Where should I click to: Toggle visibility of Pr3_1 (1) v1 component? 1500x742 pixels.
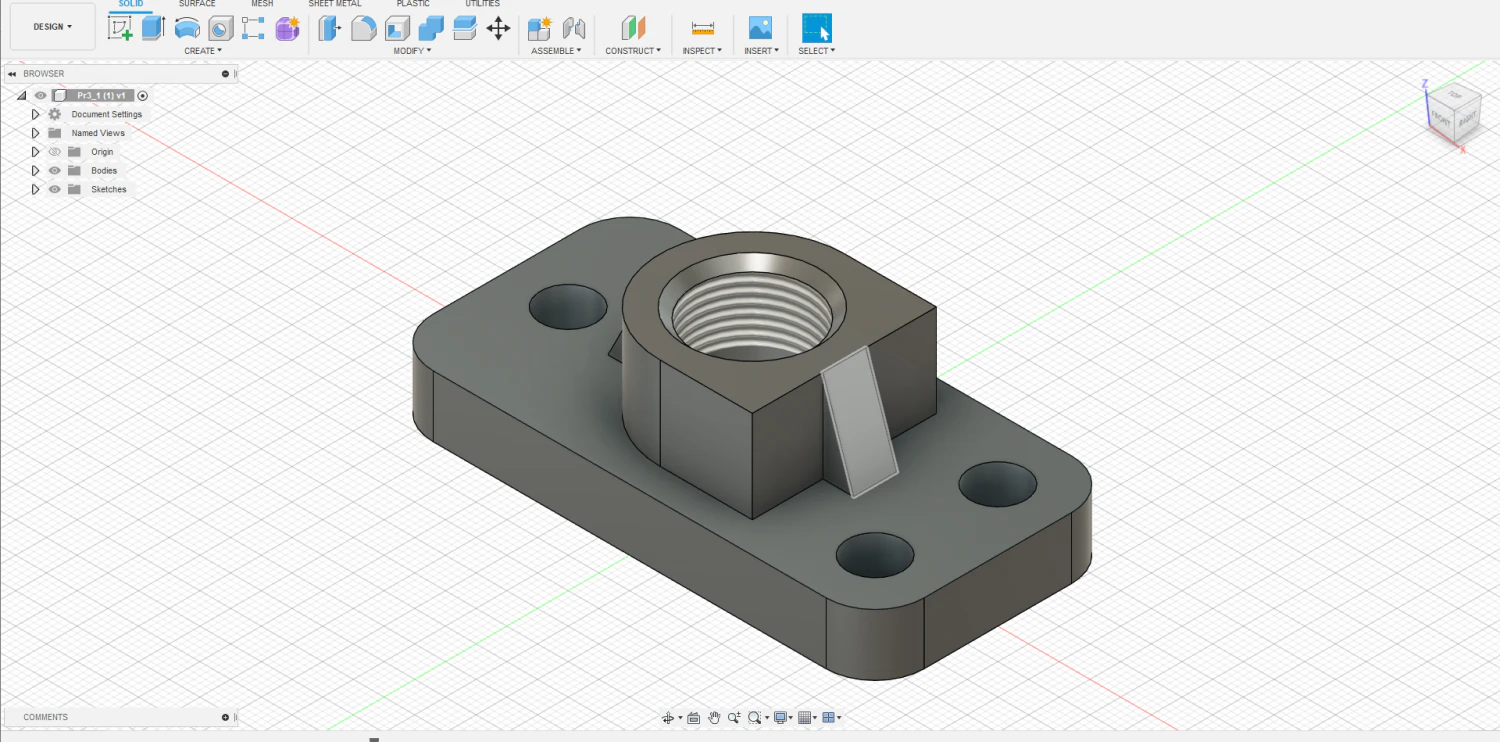[x=41, y=96]
